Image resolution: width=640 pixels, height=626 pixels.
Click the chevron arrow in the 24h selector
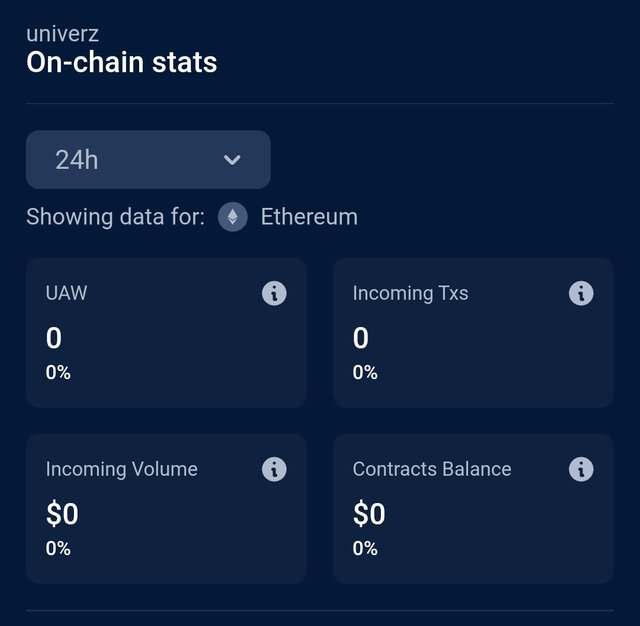tap(232, 160)
